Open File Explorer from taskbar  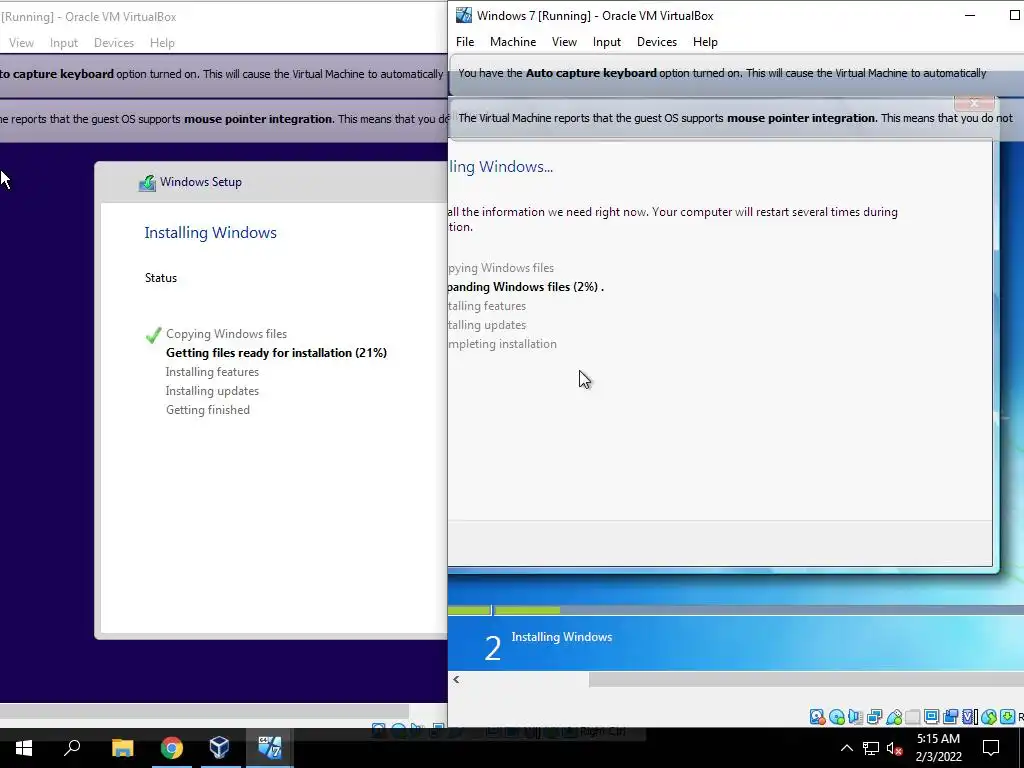122,748
